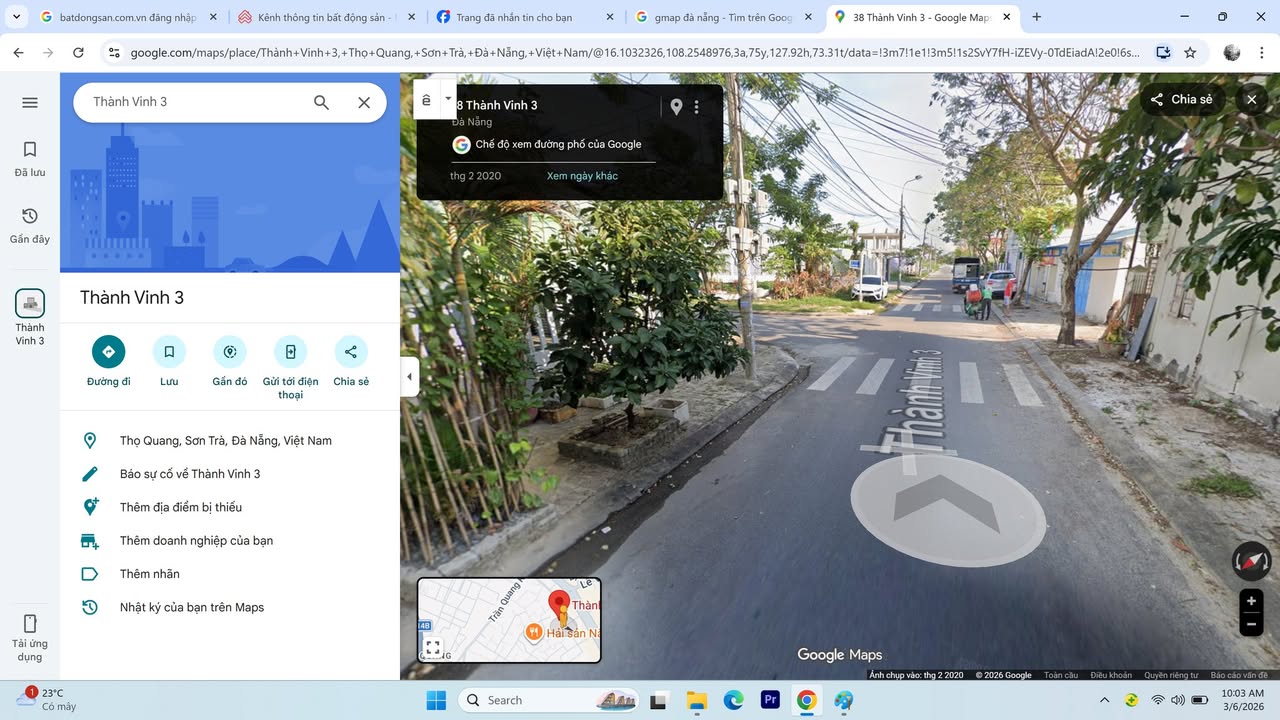Click the Báo cáo vấn đề link
Screen dimensions: 1280x720
(x=1241, y=675)
